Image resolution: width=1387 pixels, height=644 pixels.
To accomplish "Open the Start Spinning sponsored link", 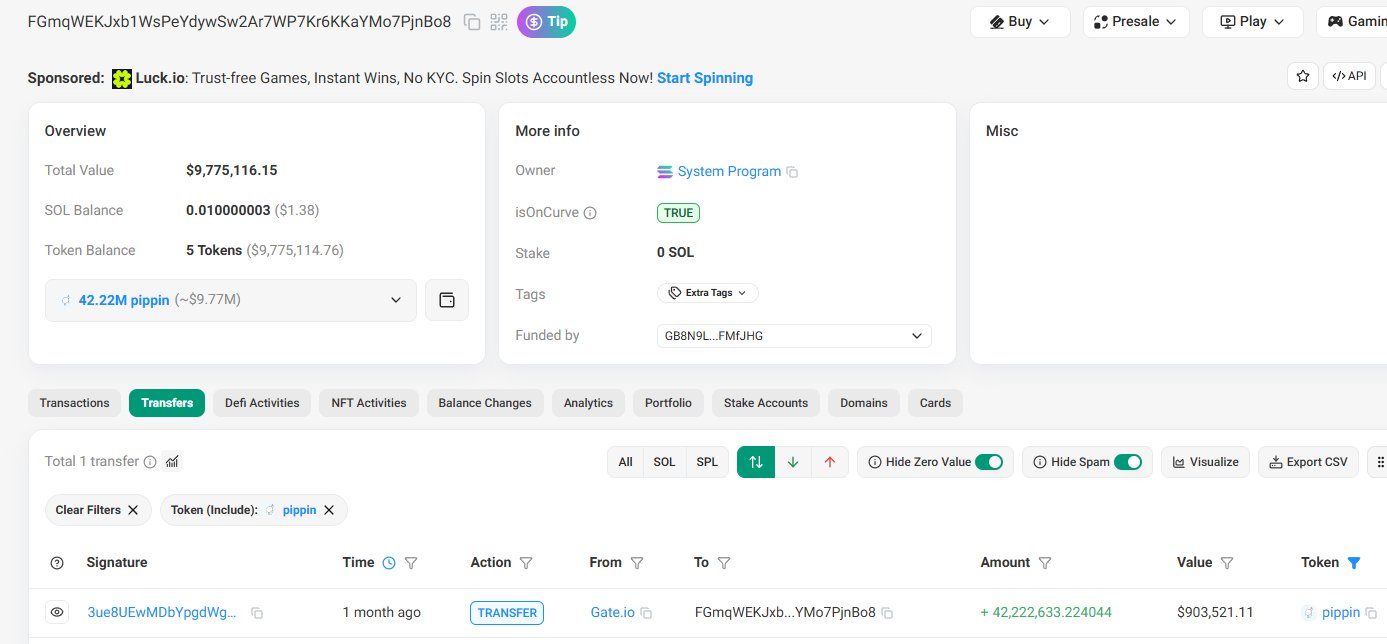I will 704,78.
